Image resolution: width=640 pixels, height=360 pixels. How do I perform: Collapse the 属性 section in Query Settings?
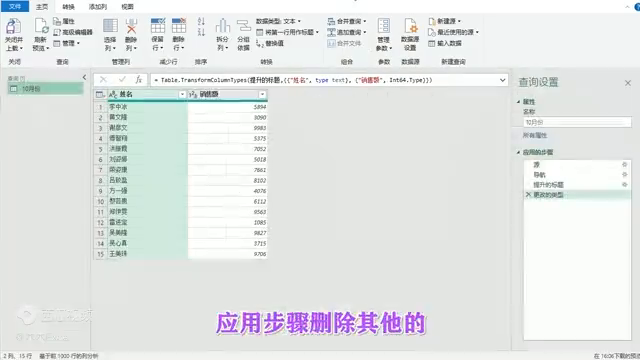(518, 102)
